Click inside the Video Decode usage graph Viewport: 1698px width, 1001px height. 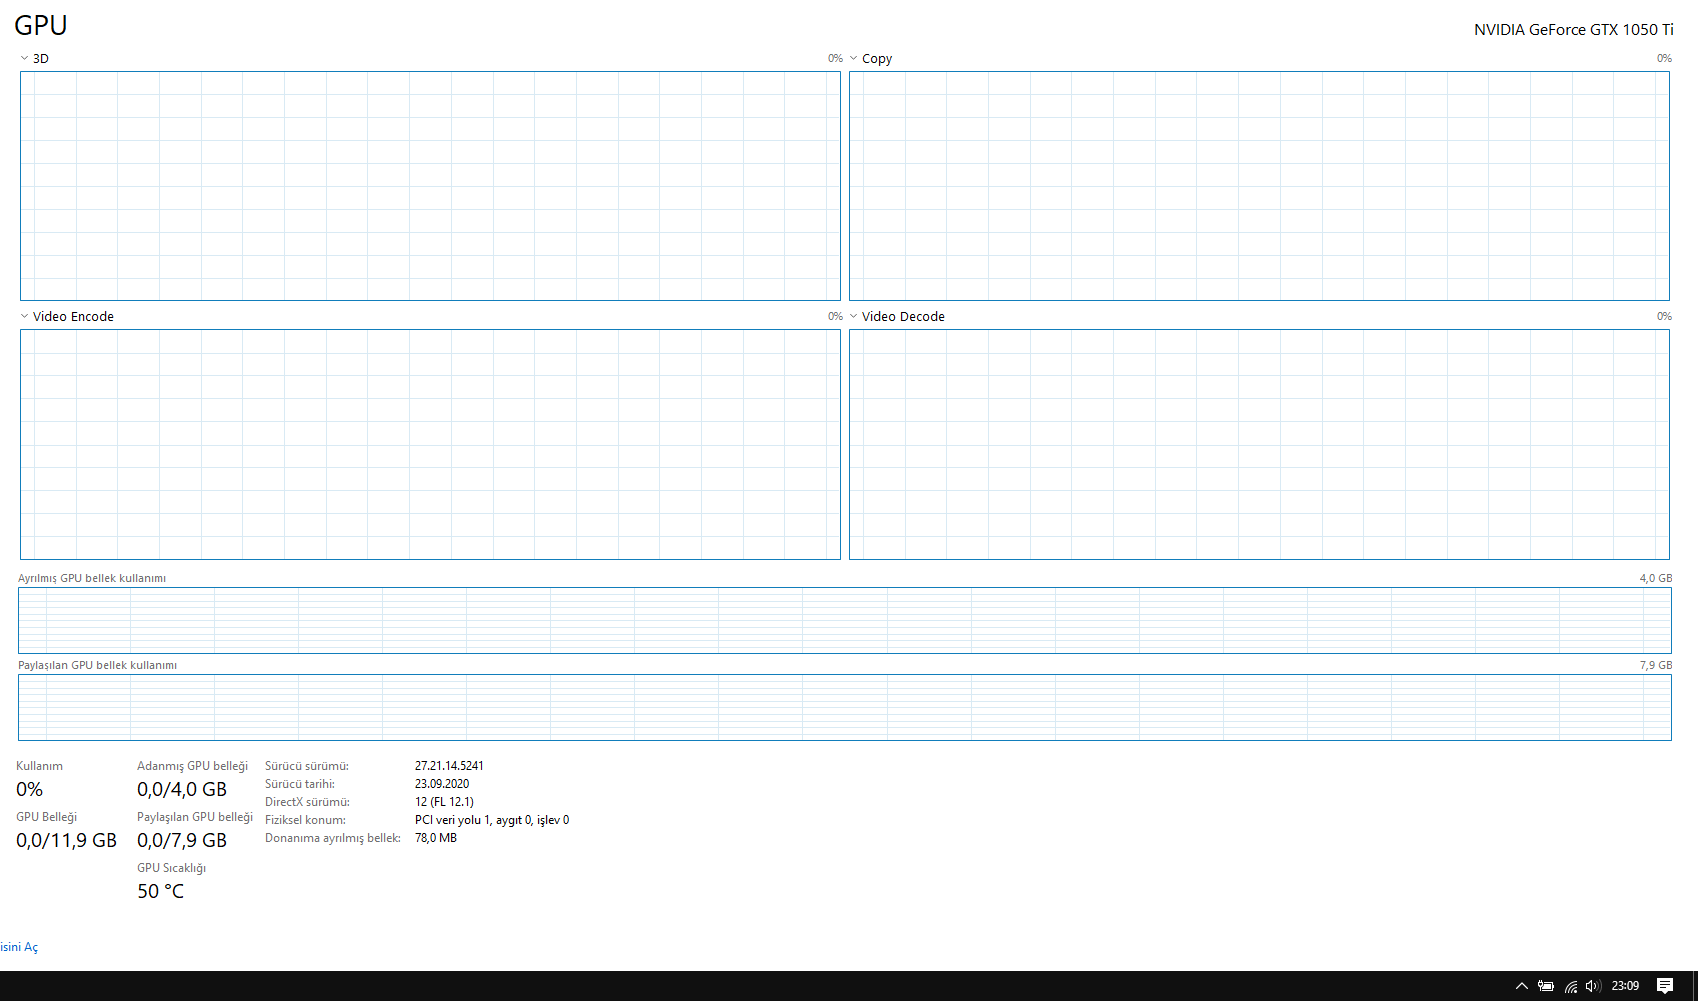[x=1259, y=444]
